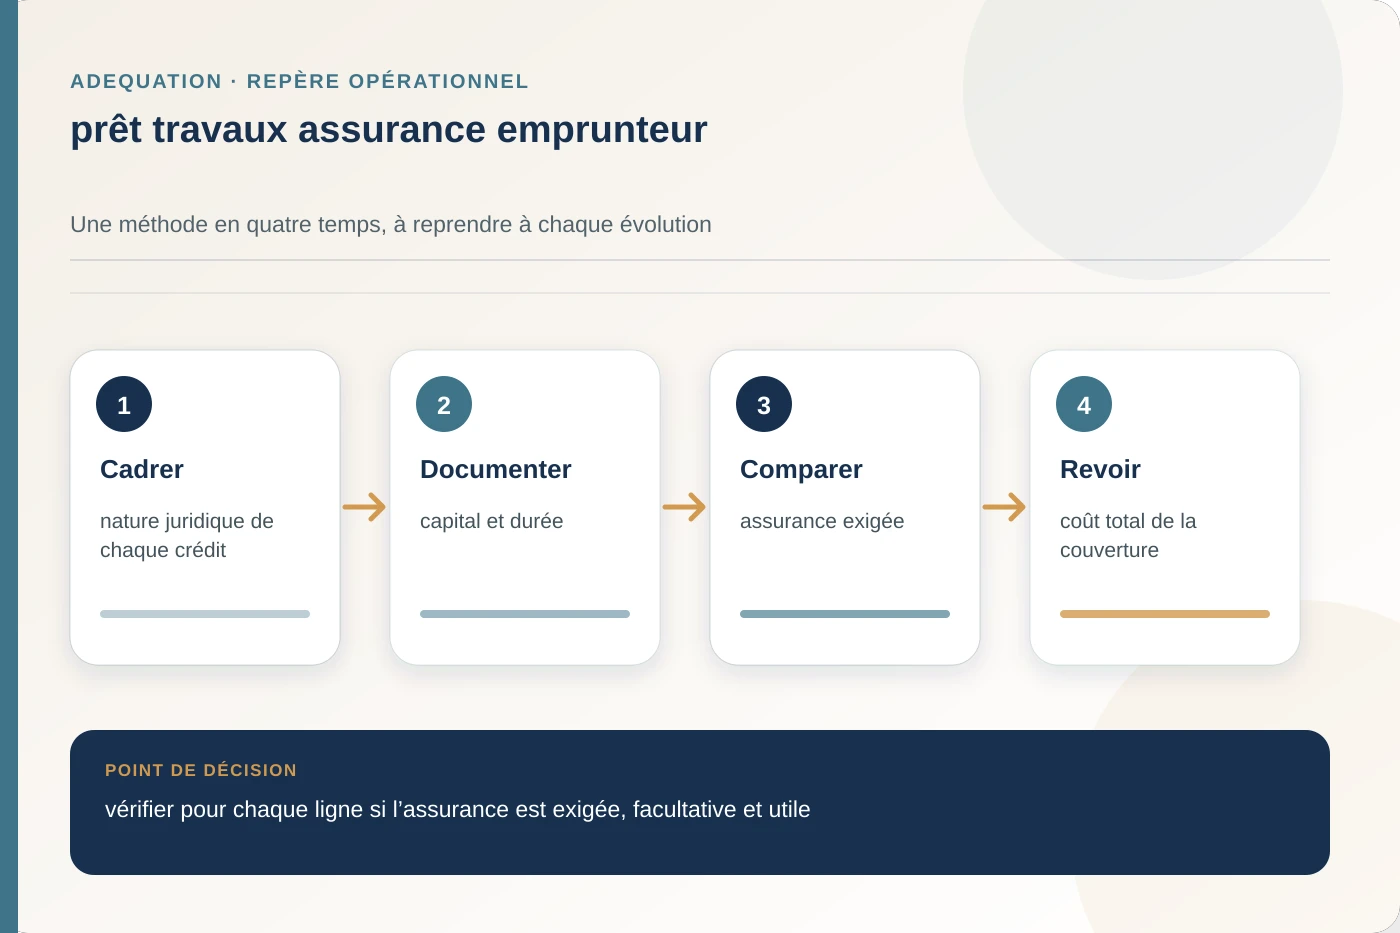The height and width of the screenshot is (933, 1400).
Task: Click the "Revoir" step title
Action: tap(1100, 469)
